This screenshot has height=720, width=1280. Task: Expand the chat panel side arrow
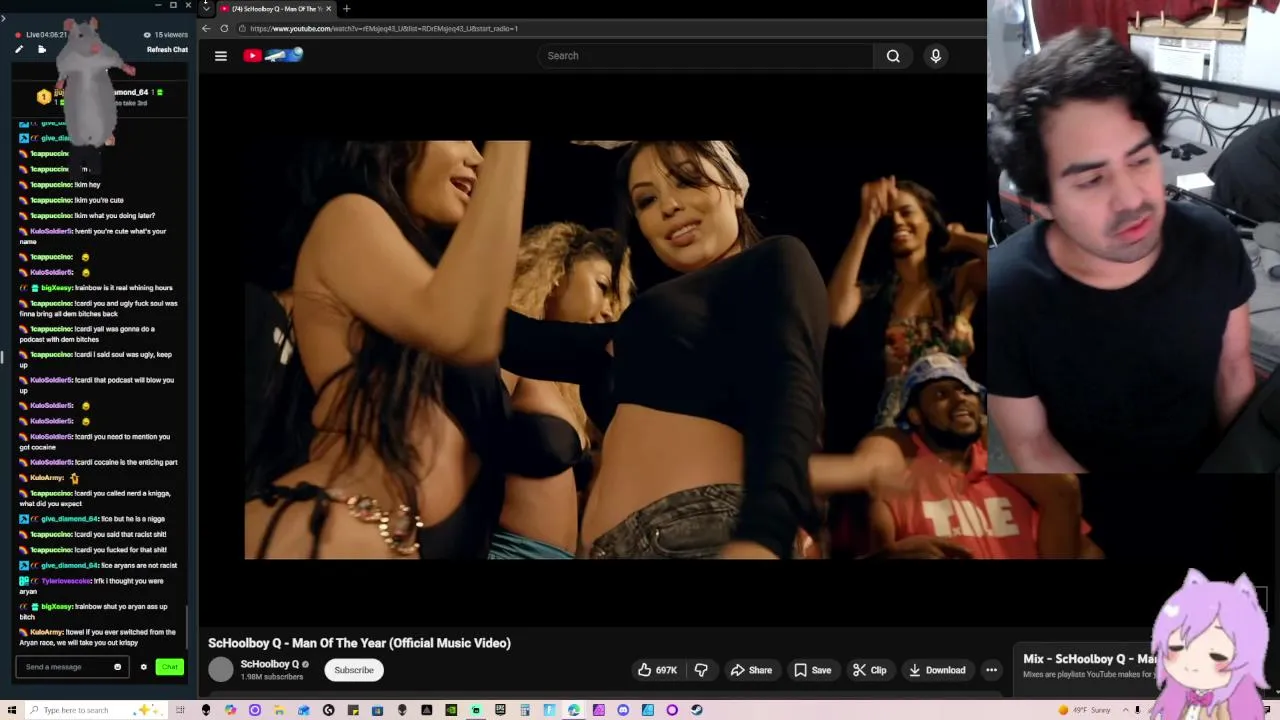(x=3, y=18)
